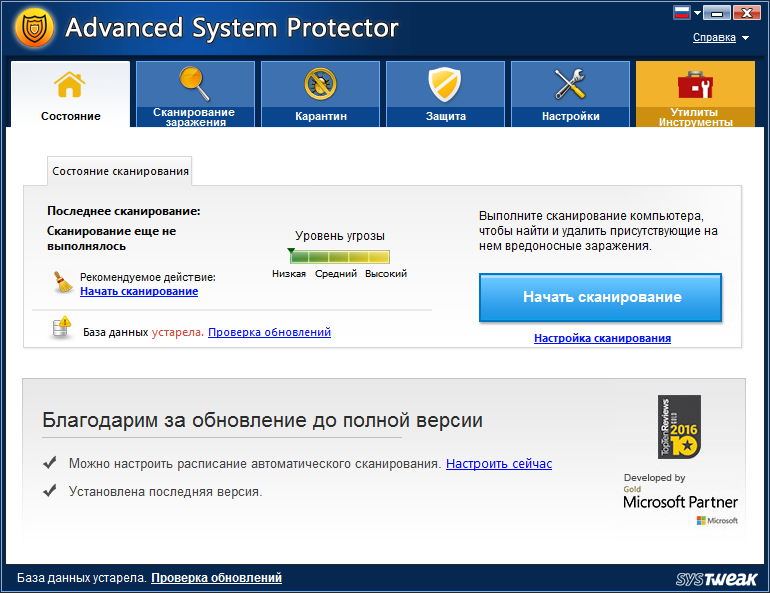Click the database warning icon
Viewport: 770px width, 593px height.
pyautogui.click(x=61, y=328)
